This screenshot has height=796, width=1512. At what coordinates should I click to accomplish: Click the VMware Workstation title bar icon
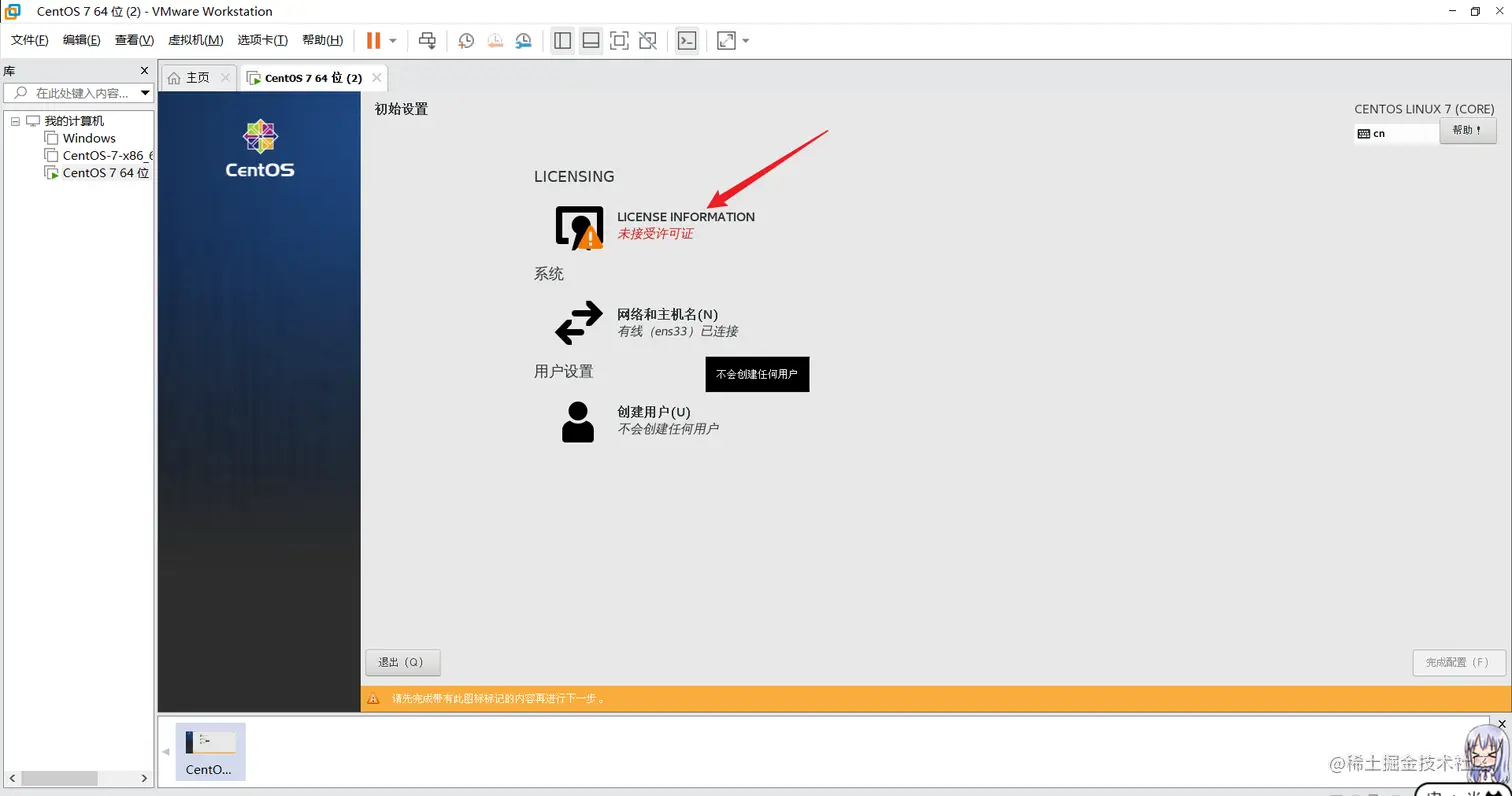pyautogui.click(x=13, y=11)
